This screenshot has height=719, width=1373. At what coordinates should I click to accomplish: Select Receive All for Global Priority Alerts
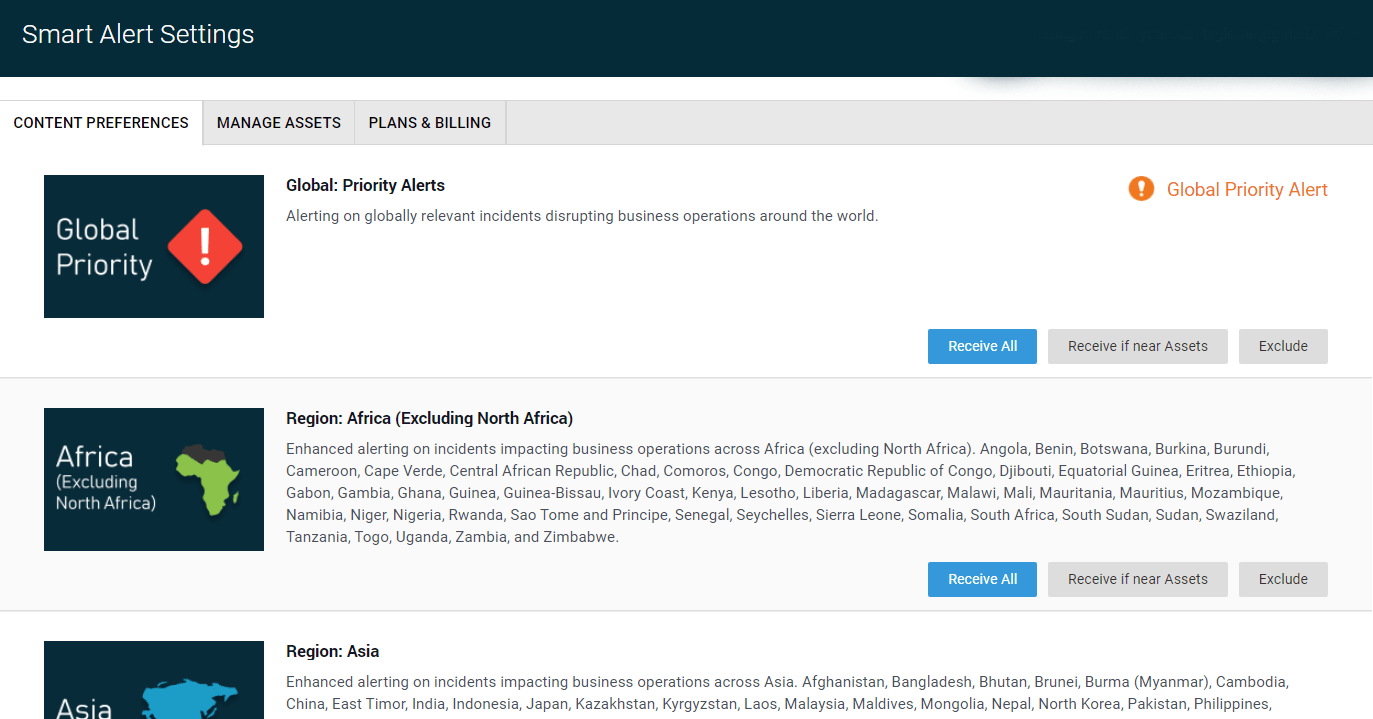click(982, 346)
